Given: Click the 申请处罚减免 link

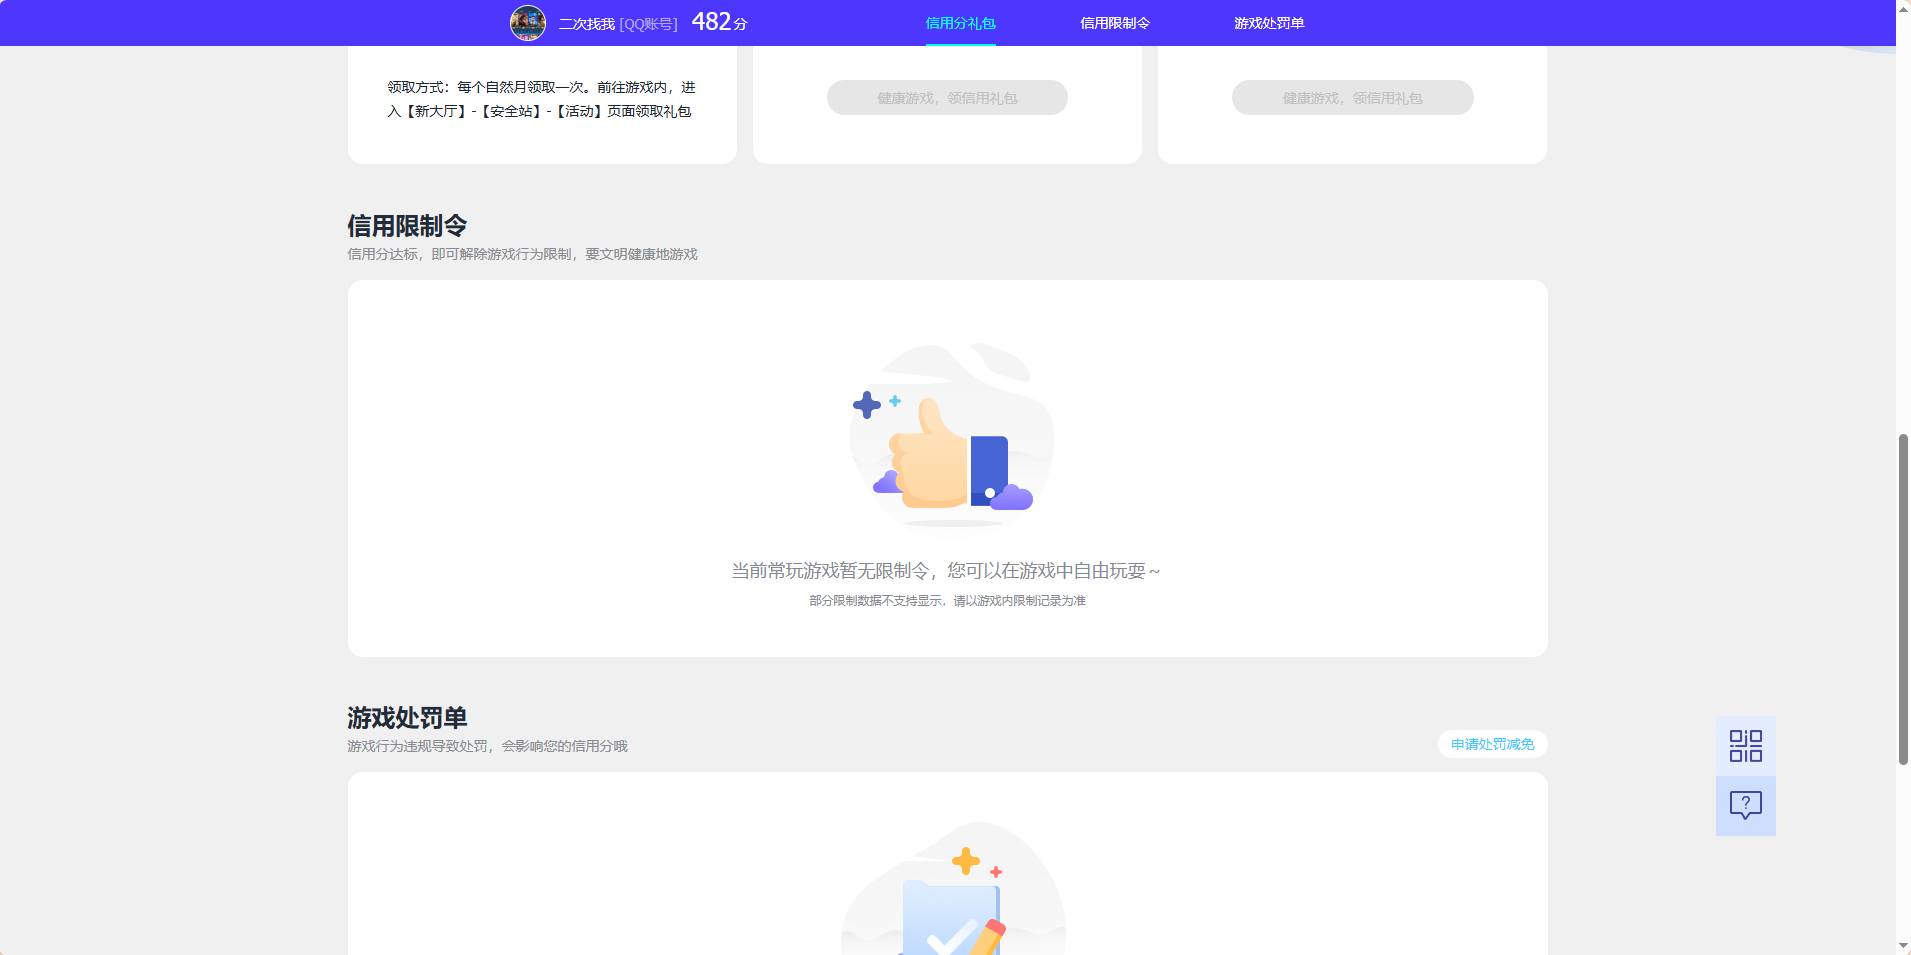Looking at the screenshot, I should click(x=1493, y=744).
